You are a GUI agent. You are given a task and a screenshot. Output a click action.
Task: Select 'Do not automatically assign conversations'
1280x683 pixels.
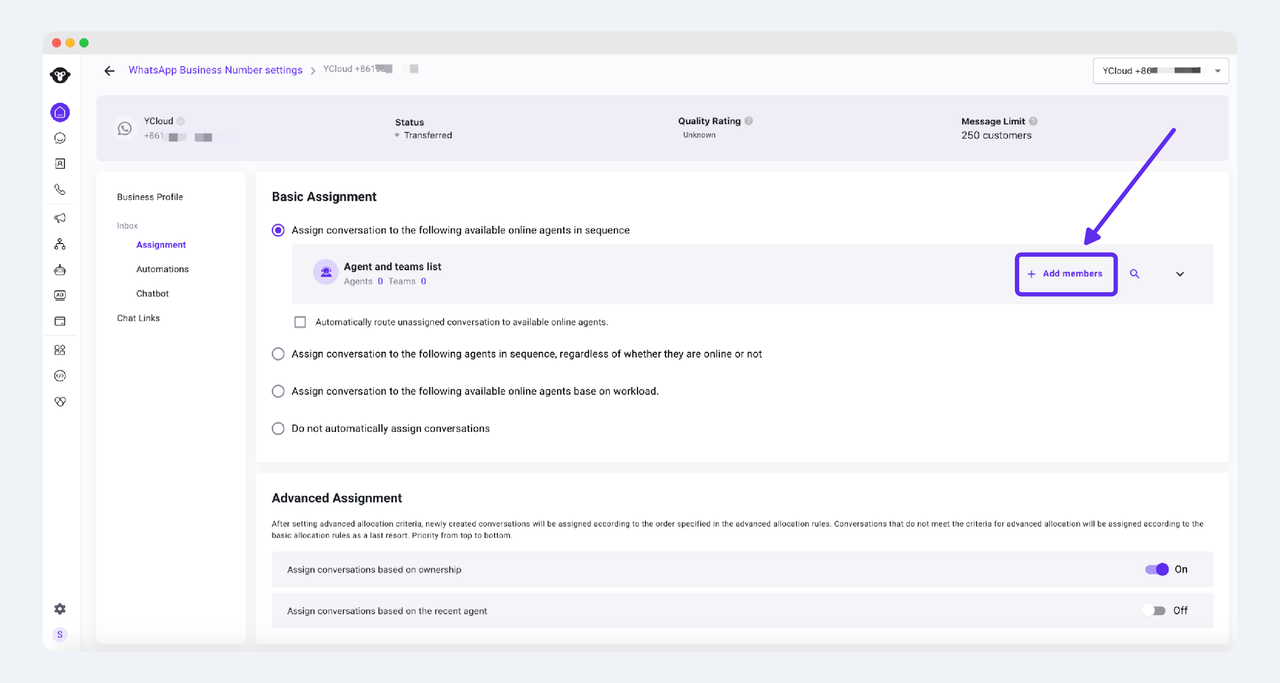(x=278, y=428)
